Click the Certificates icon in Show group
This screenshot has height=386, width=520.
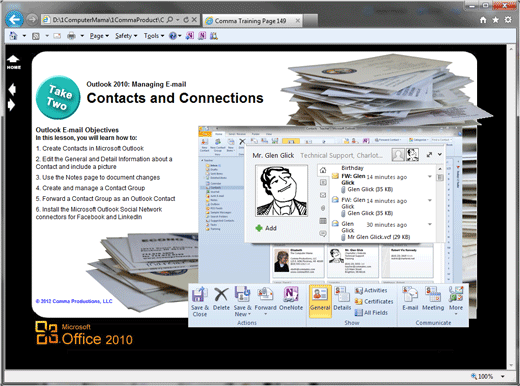point(374,301)
